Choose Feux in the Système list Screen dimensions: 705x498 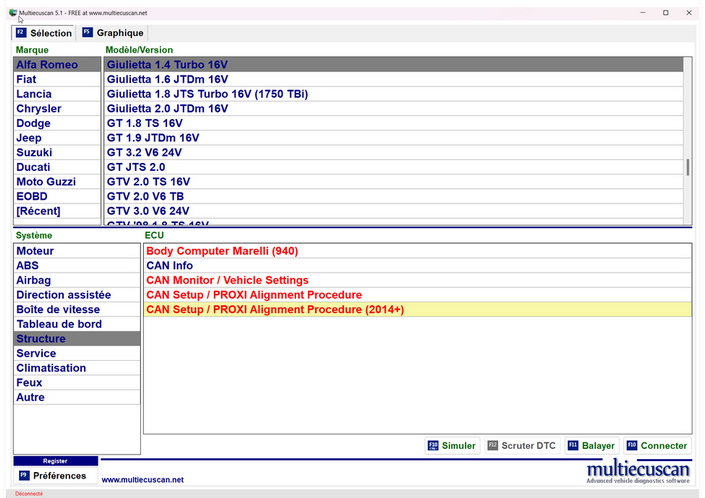pos(77,382)
